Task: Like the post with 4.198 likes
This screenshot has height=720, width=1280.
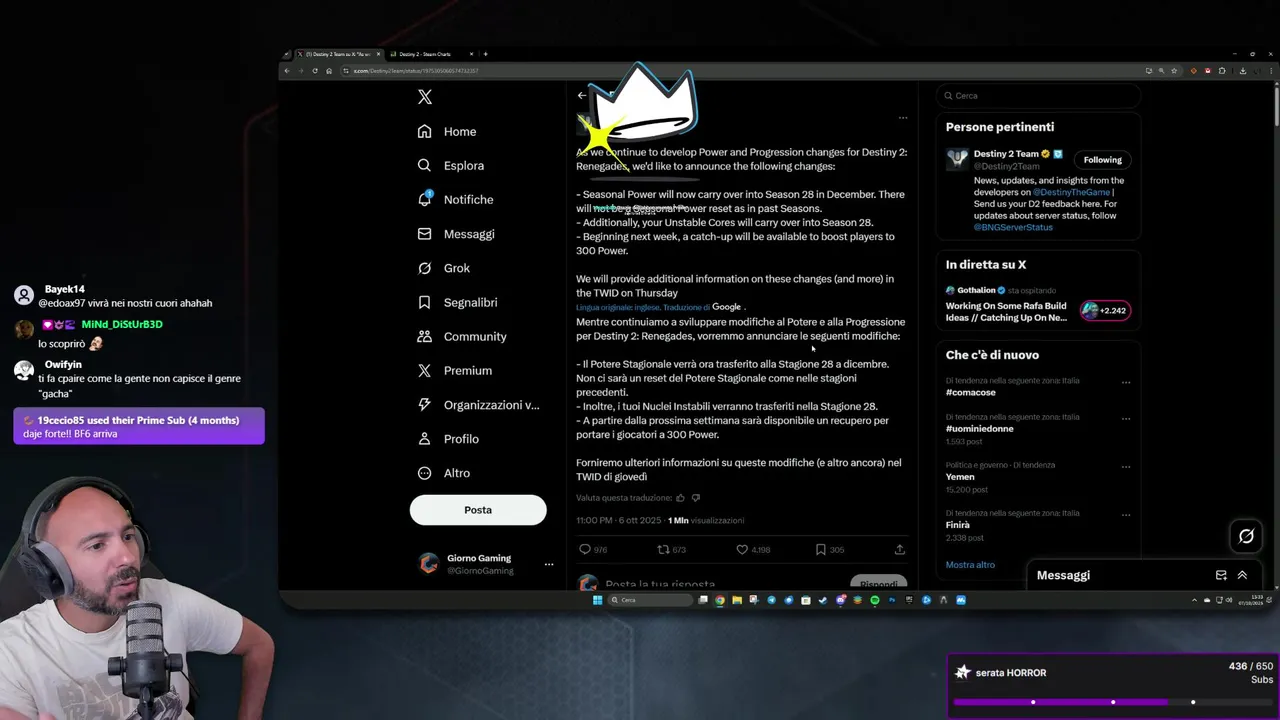Action: point(753,549)
